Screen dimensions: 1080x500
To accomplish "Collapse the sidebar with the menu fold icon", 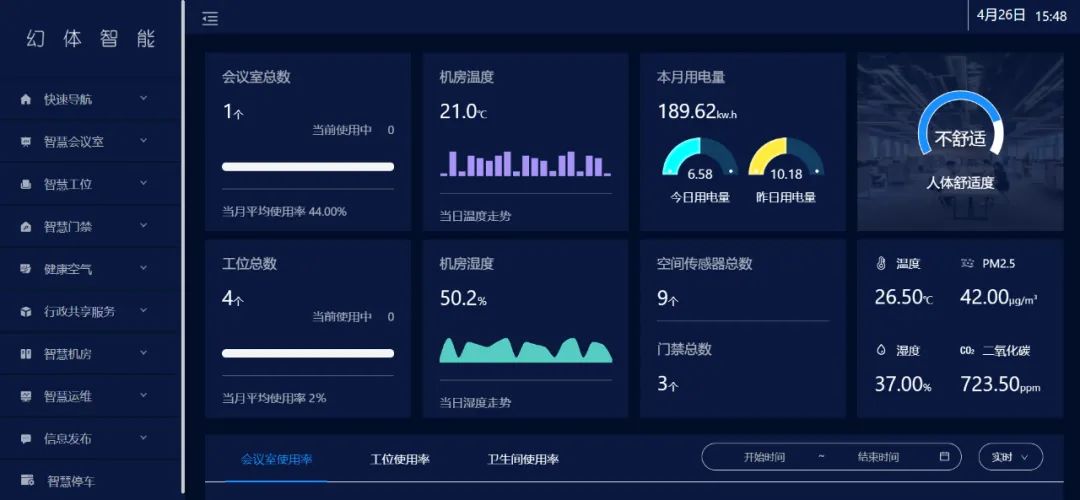I will coord(210,19).
